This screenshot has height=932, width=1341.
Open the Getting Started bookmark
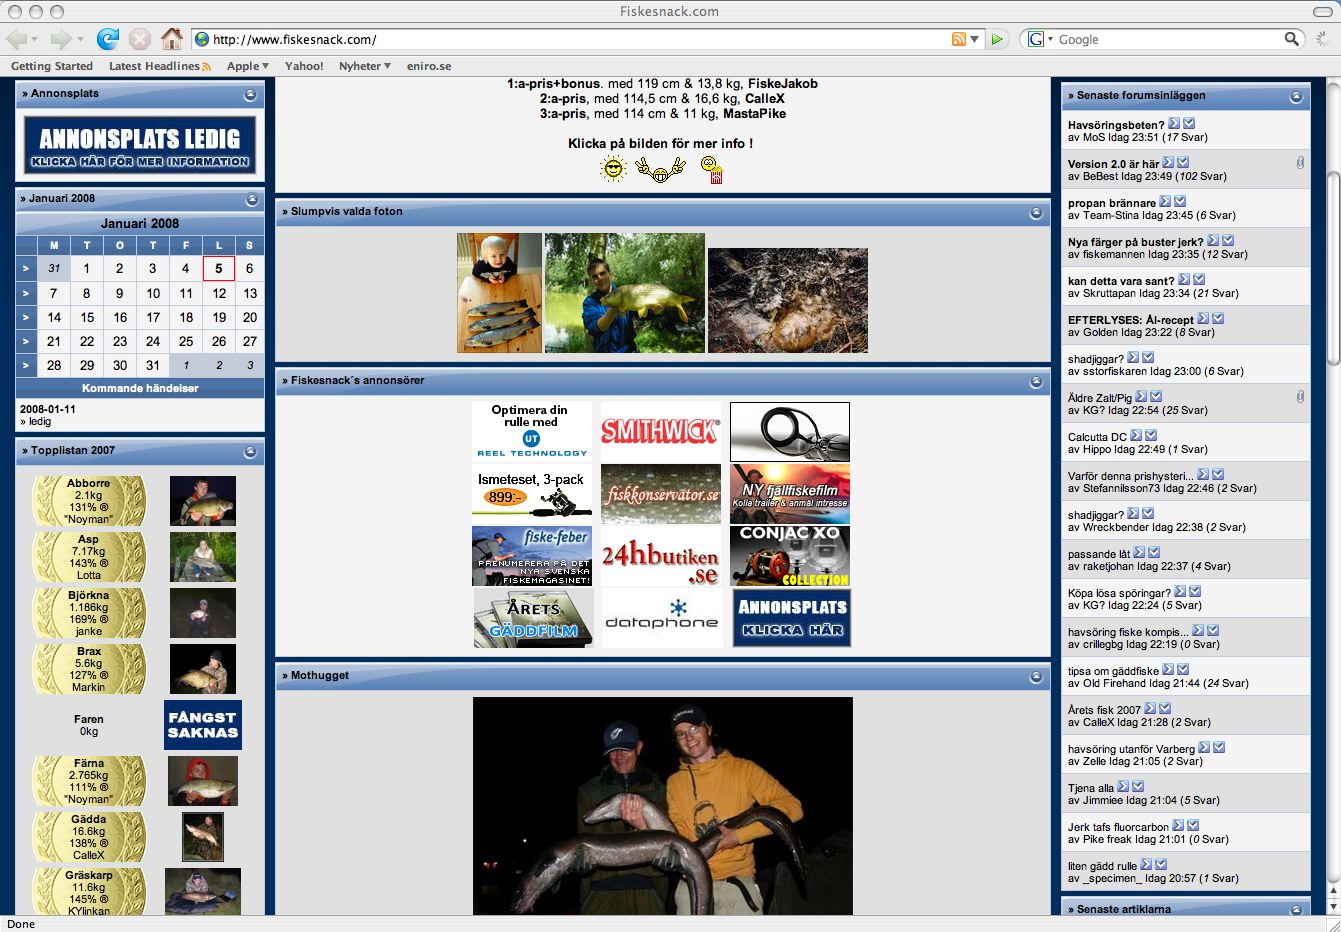[x=52, y=66]
